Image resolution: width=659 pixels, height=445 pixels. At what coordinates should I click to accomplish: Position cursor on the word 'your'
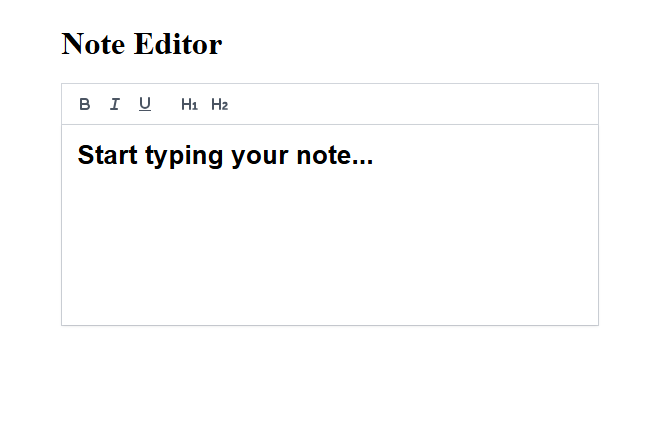coord(260,157)
